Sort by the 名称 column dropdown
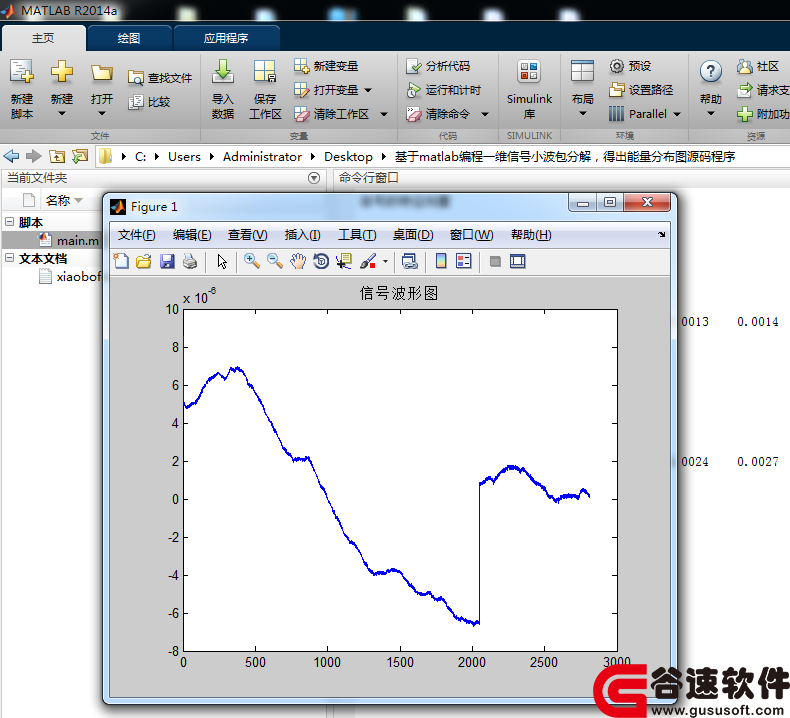The image size is (790, 718). [79, 201]
